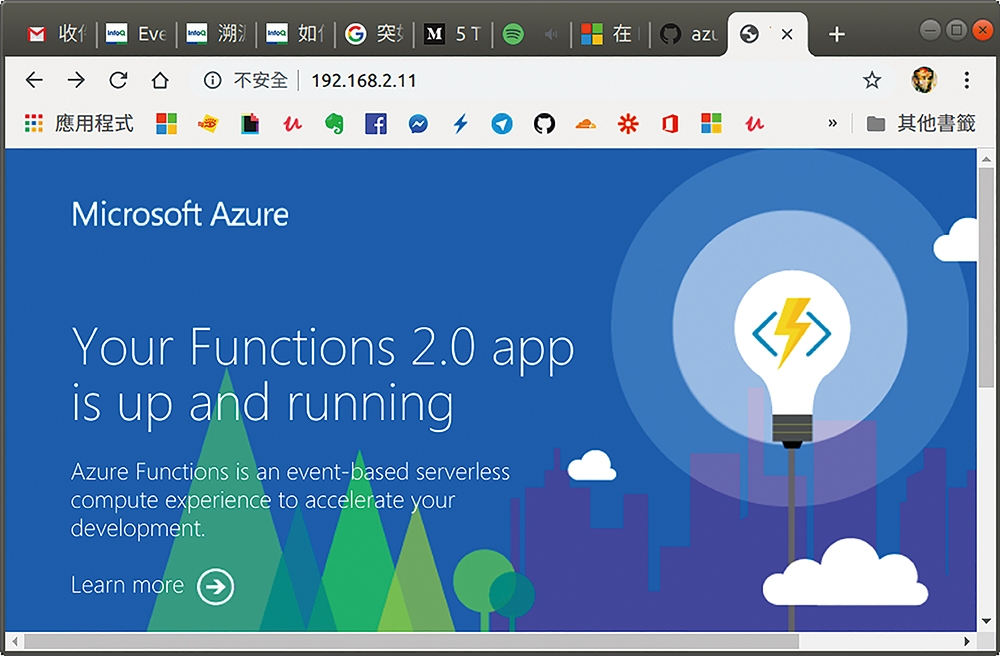Switch to the InfoQ tab titled Eve
1000x656 pixels.
point(136,34)
